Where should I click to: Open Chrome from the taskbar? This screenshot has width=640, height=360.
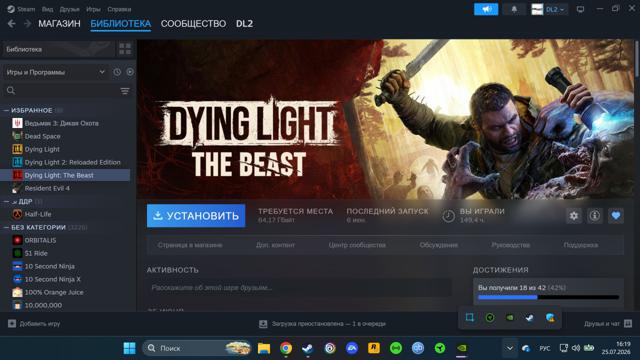[286, 348]
